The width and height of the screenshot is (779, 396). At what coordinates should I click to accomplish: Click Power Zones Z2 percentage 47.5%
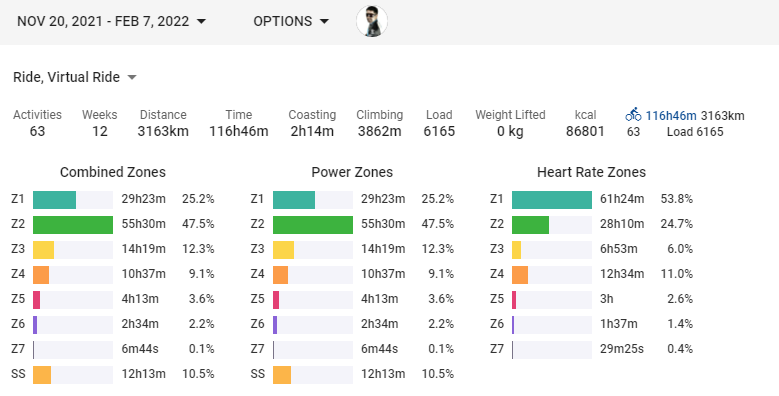click(x=438, y=224)
